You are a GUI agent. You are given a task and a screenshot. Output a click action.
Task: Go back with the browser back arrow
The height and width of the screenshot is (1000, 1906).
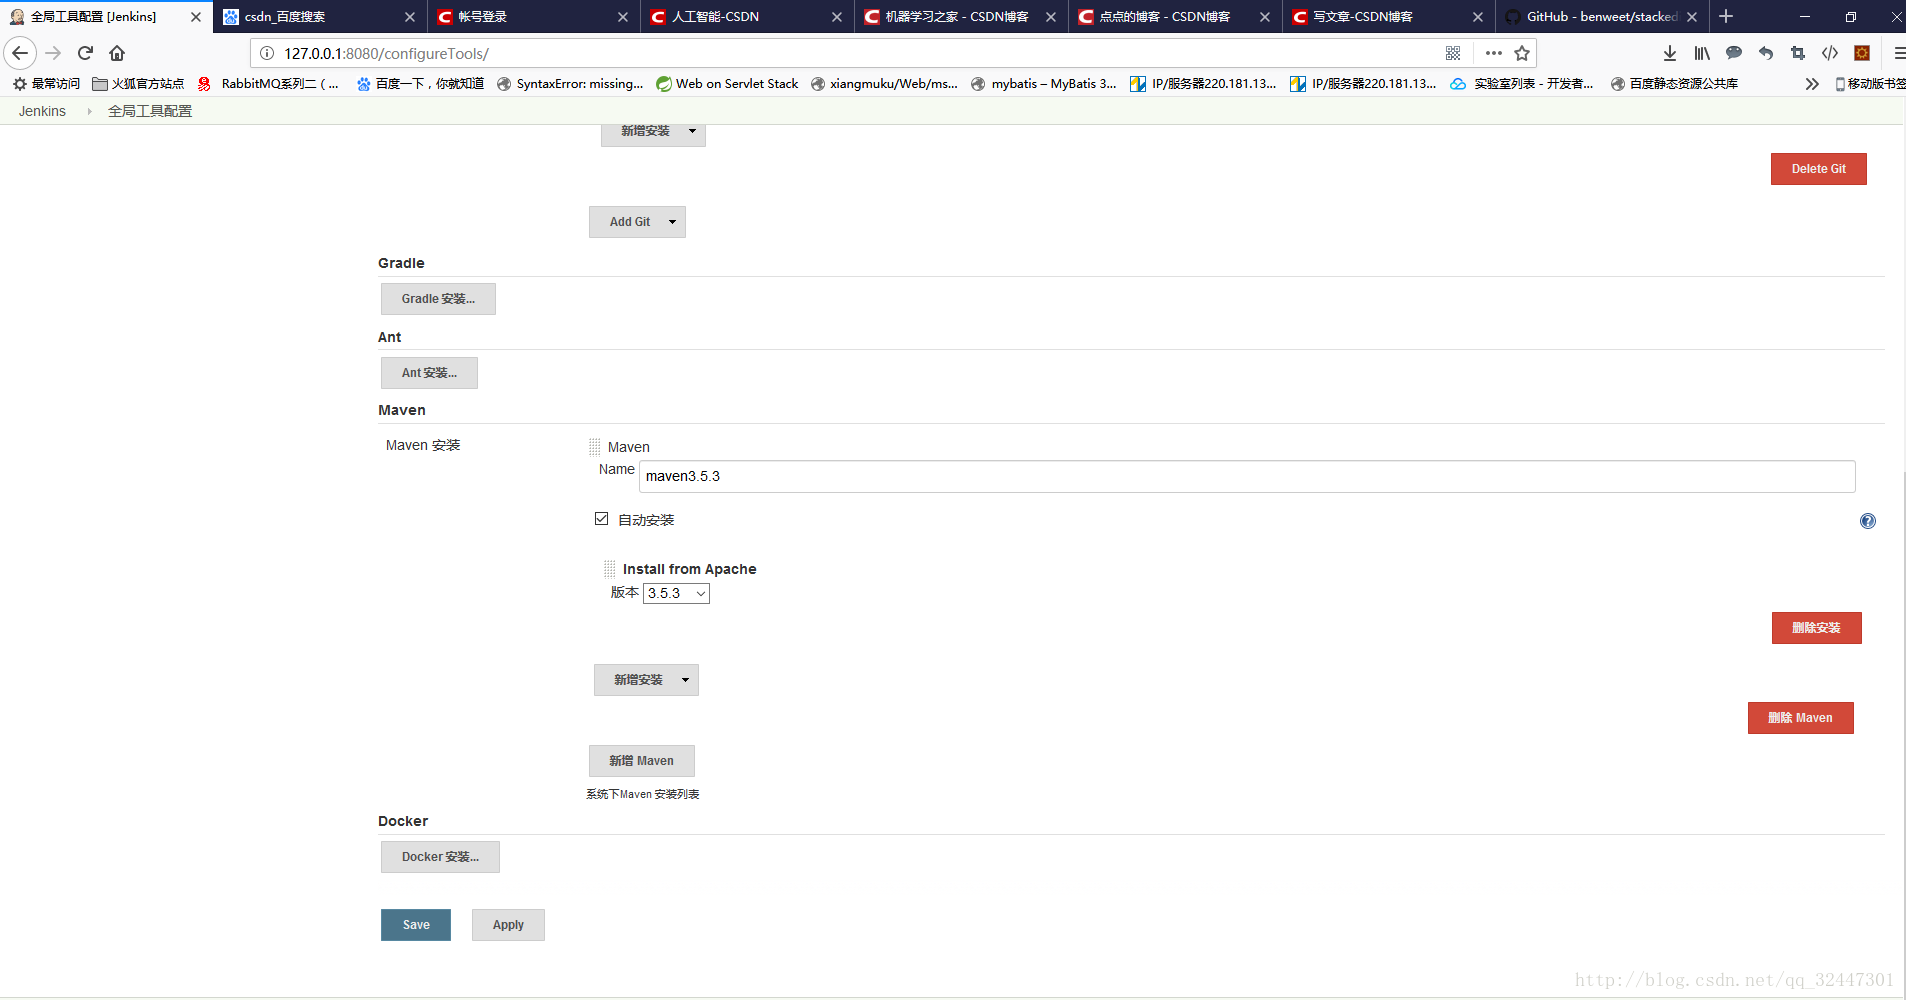[x=20, y=53]
